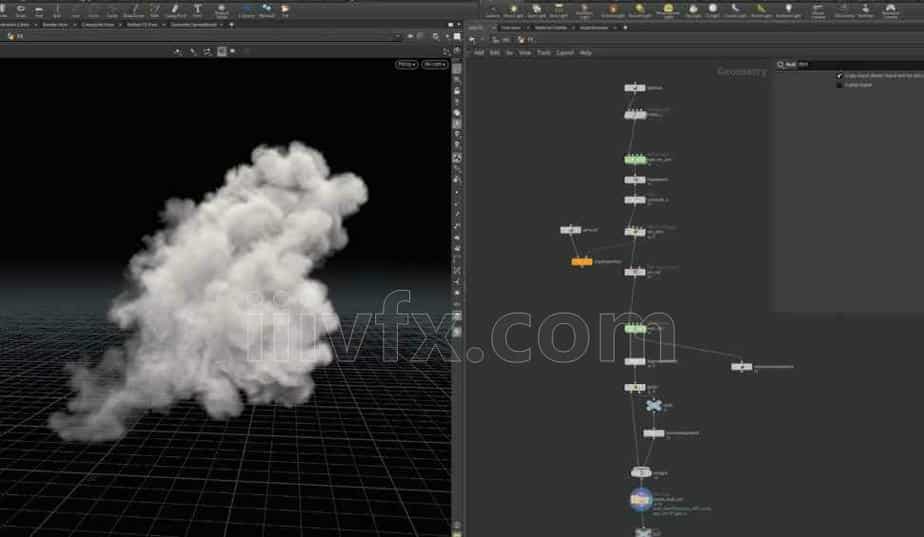Click the Switcher shelf tool

tap(865, 10)
